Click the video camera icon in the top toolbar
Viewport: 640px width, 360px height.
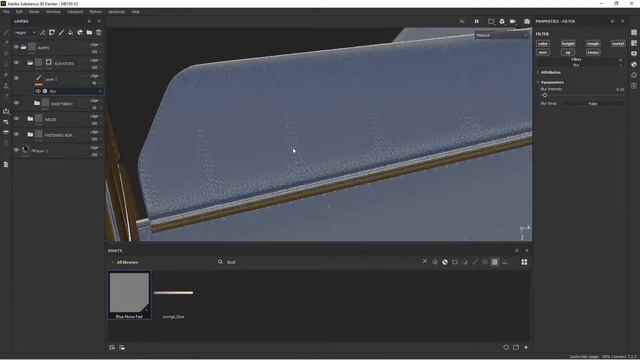513,21
